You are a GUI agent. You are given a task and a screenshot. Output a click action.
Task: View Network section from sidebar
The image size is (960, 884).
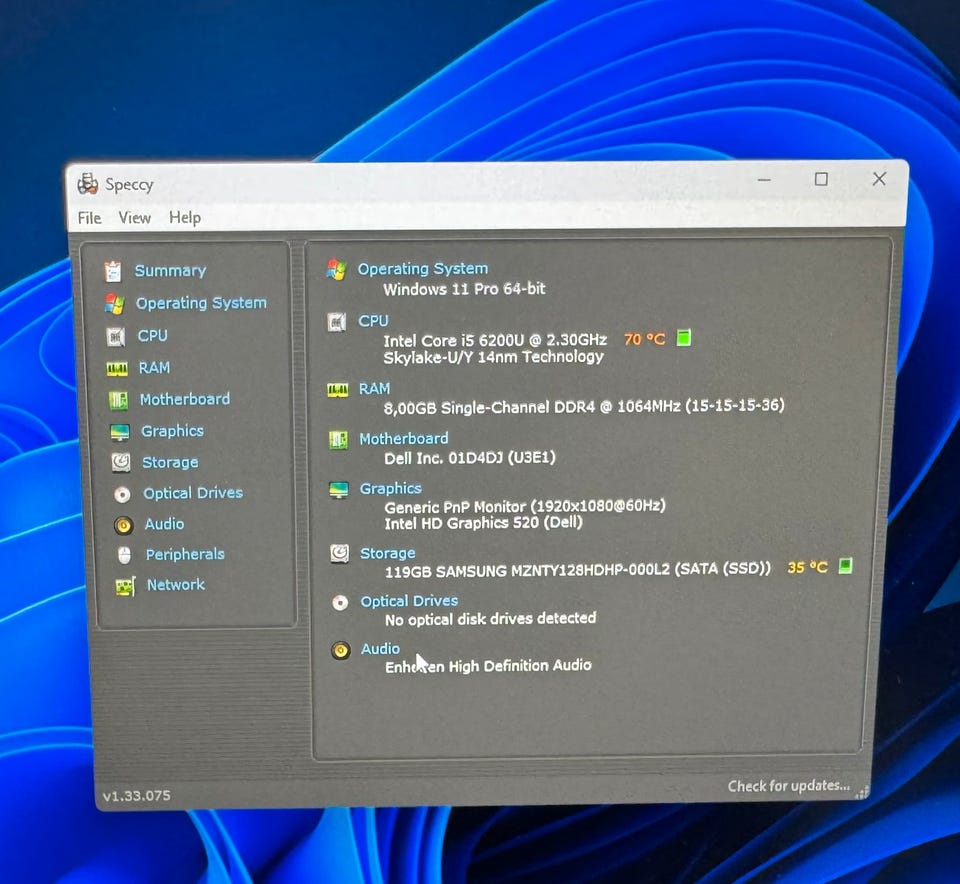pos(176,585)
